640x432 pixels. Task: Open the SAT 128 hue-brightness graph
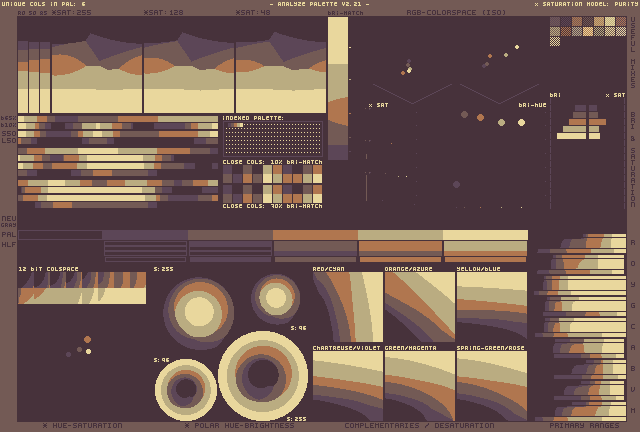tap(189, 72)
